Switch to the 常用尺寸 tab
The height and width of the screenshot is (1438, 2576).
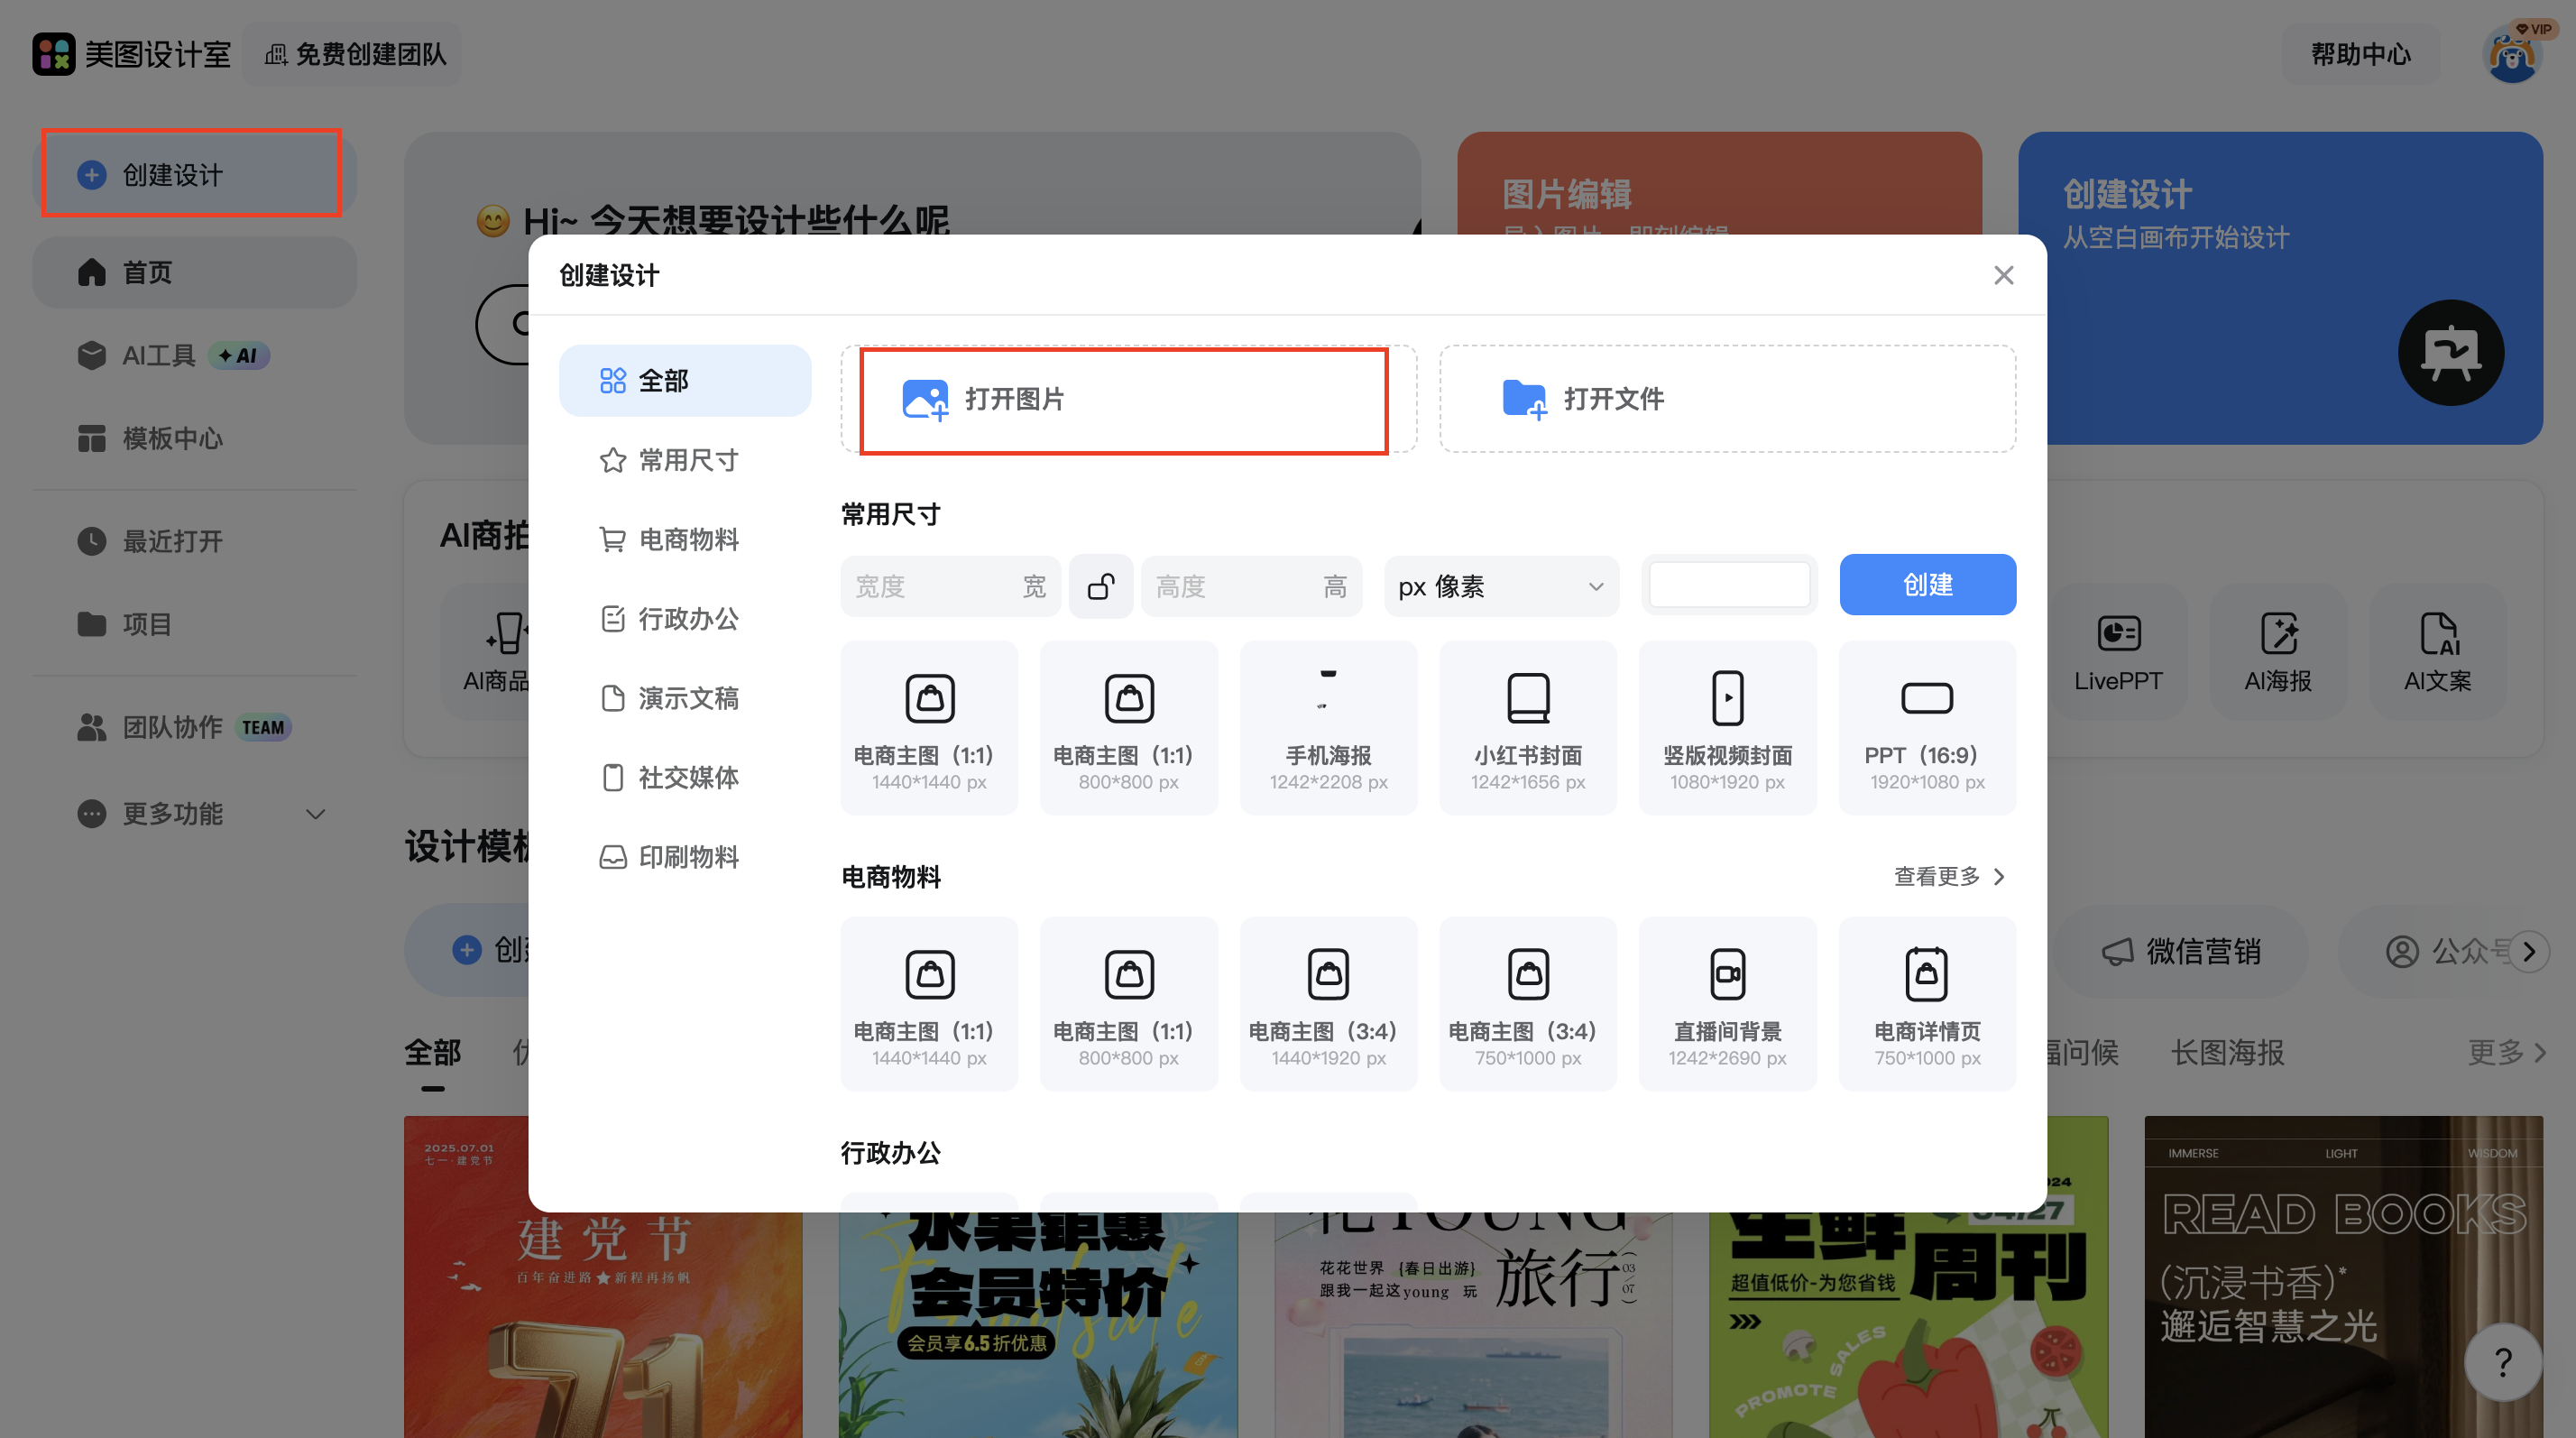click(x=690, y=460)
